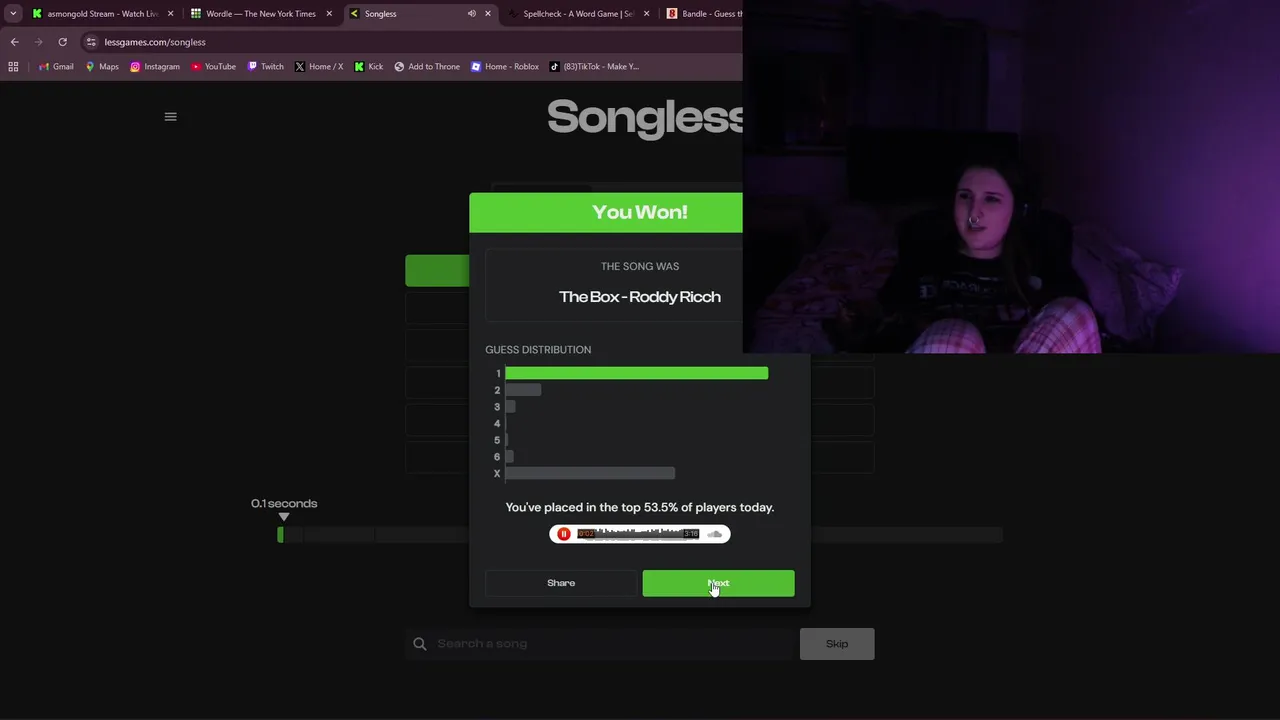Viewport: 1280px width, 720px height.
Task: Reload the page with refresh icon
Action: (x=62, y=42)
